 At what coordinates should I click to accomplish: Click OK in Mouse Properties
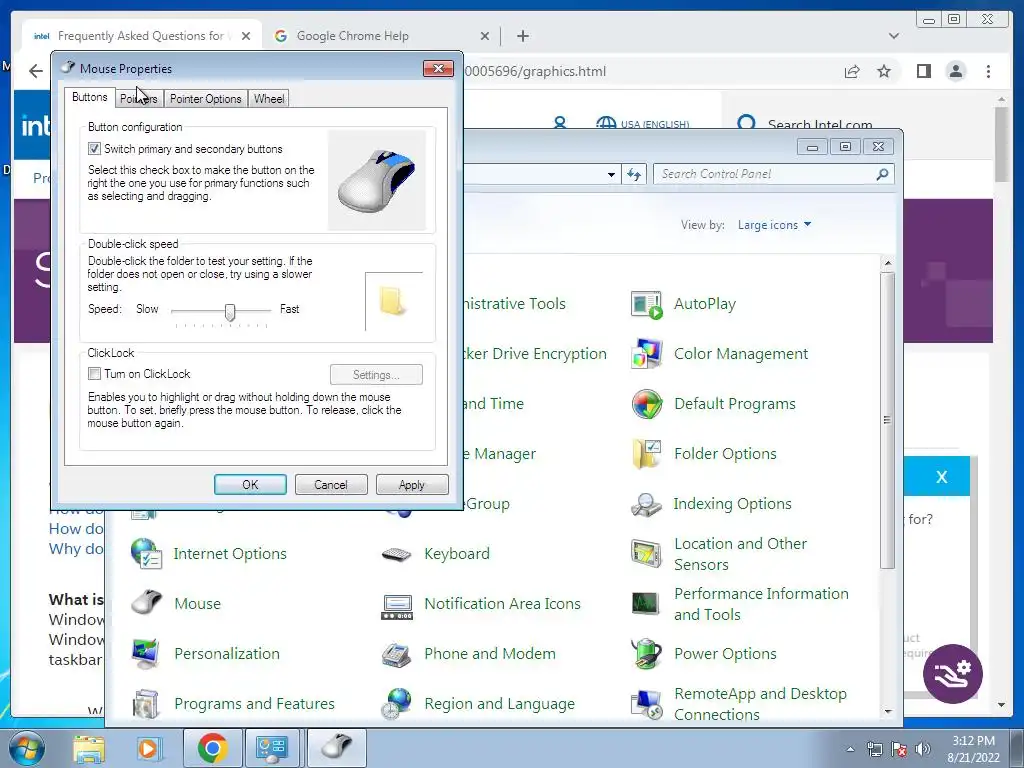pos(250,485)
